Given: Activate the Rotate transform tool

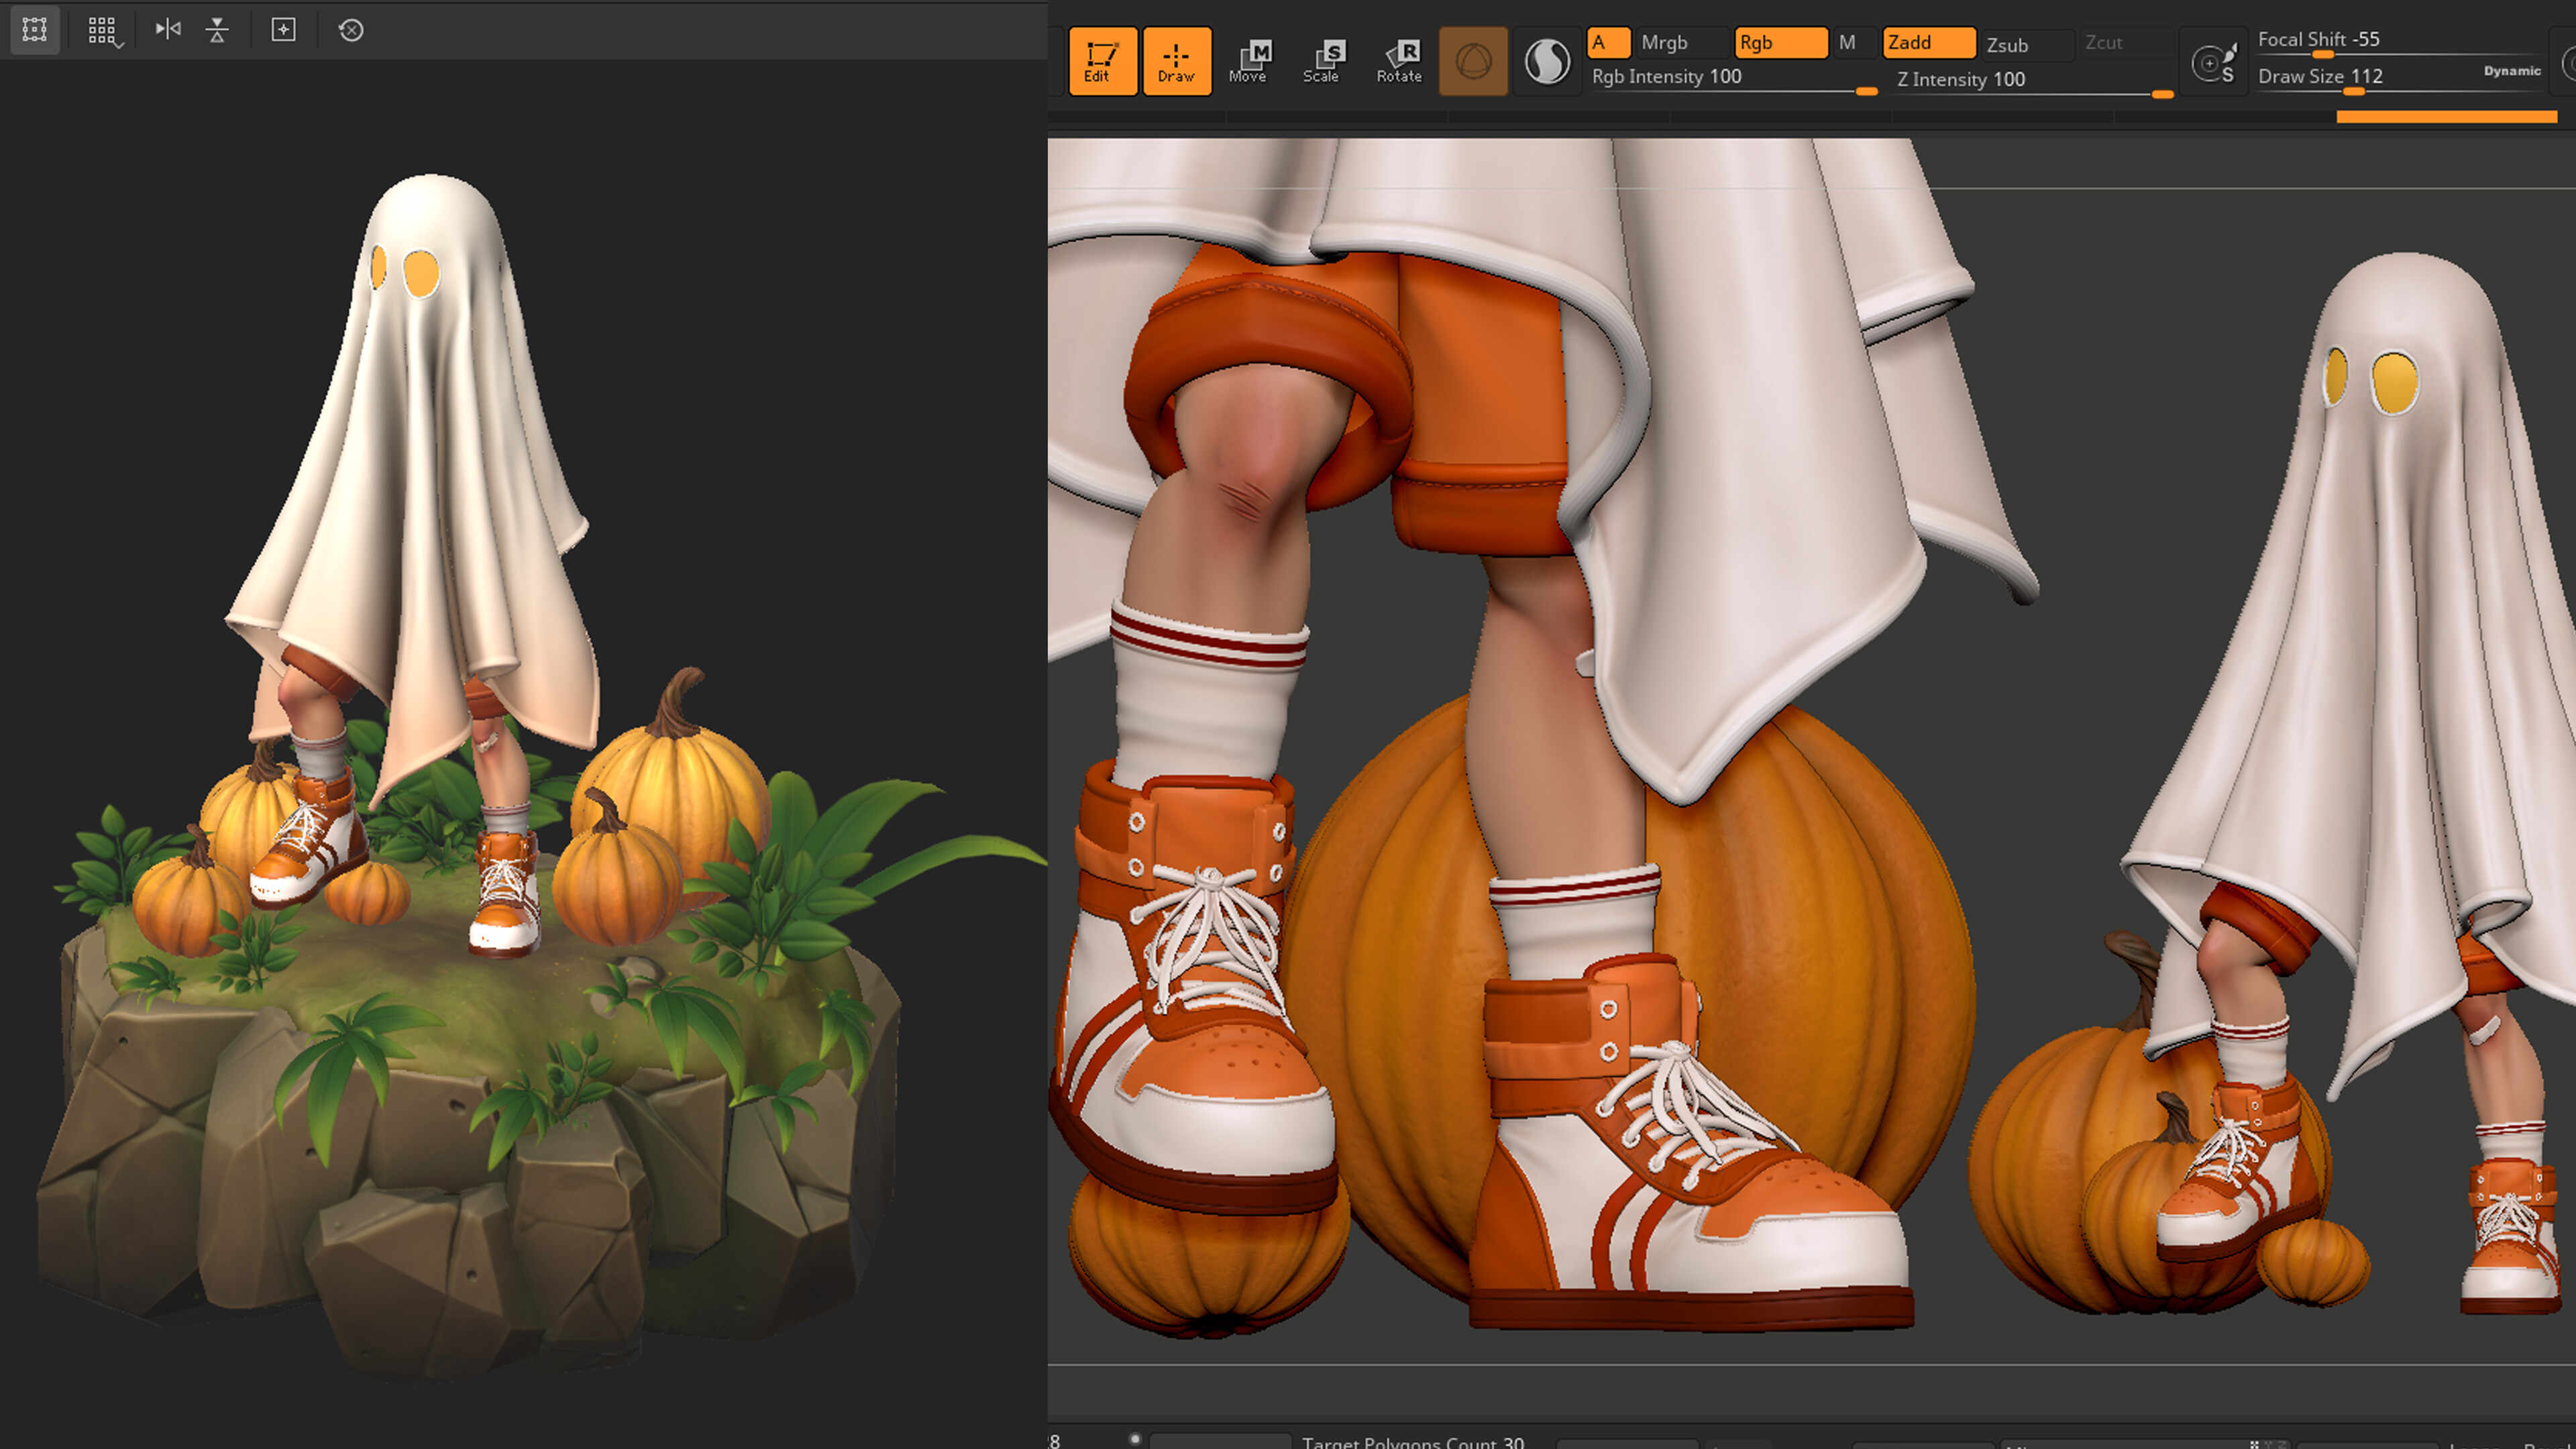Looking at the screenshot, I should coord(1399,61).
